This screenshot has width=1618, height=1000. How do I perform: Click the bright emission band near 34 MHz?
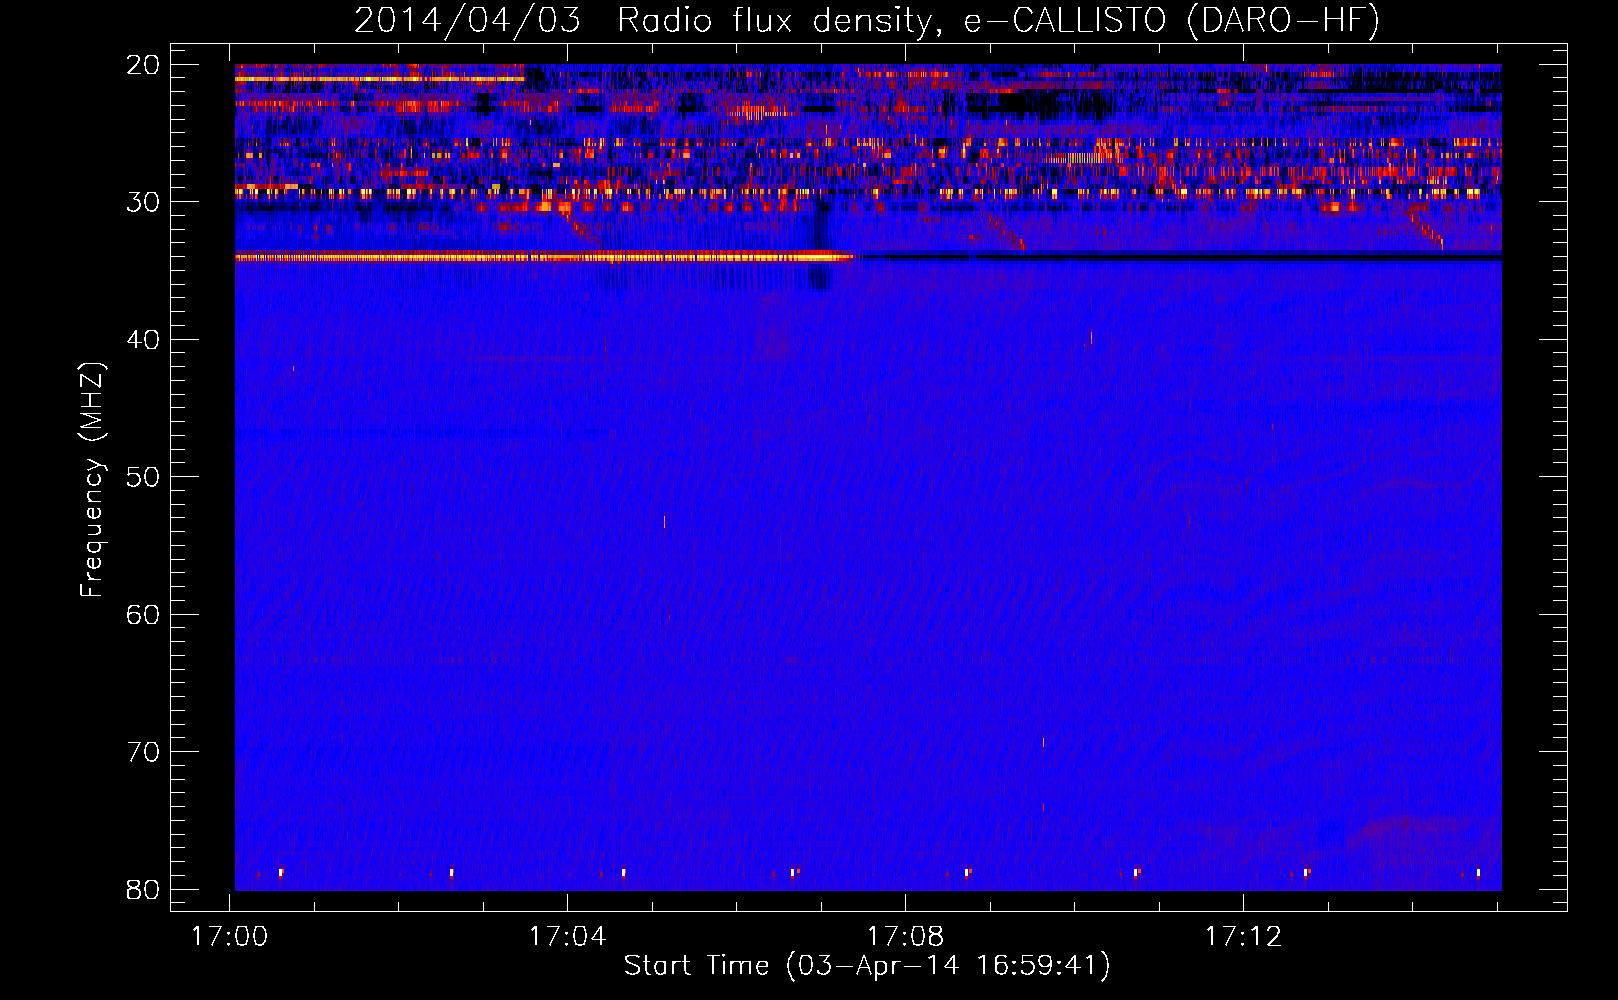(544, 257)
